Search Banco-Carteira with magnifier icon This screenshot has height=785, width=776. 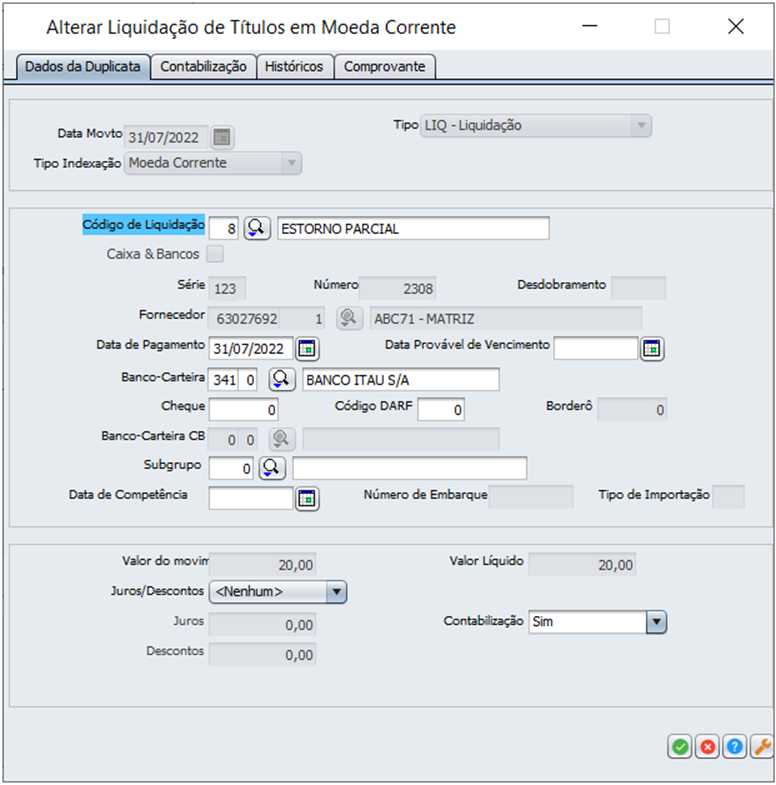[282, 379]
